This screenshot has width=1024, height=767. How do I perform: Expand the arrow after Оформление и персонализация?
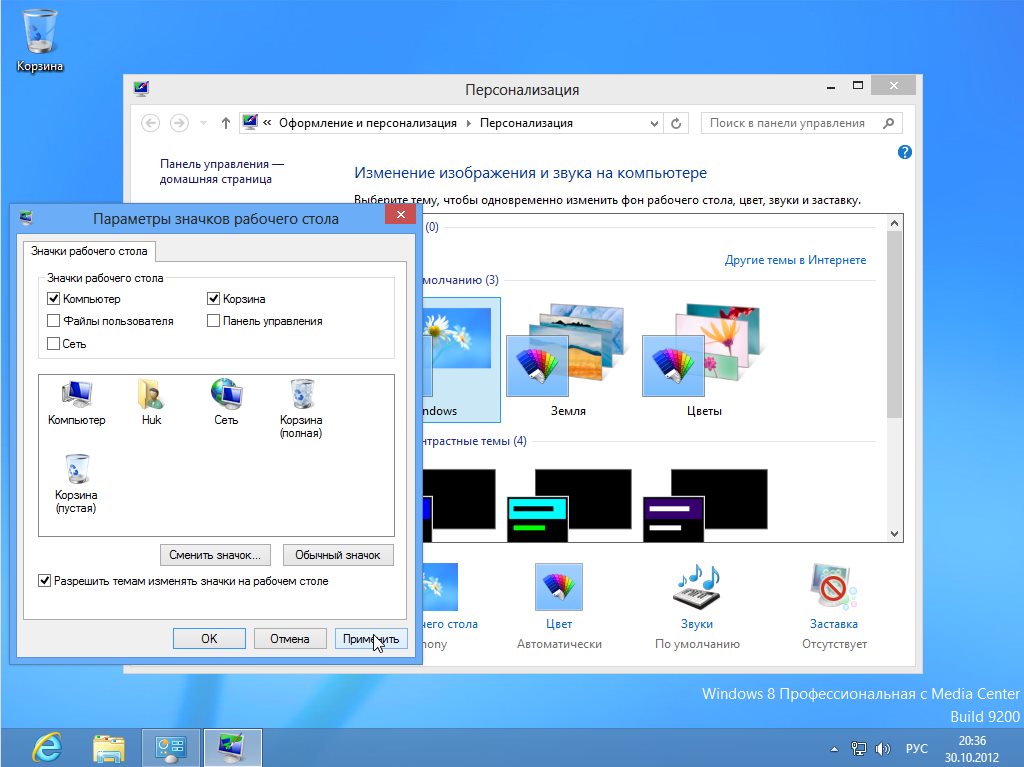[468, 123]
